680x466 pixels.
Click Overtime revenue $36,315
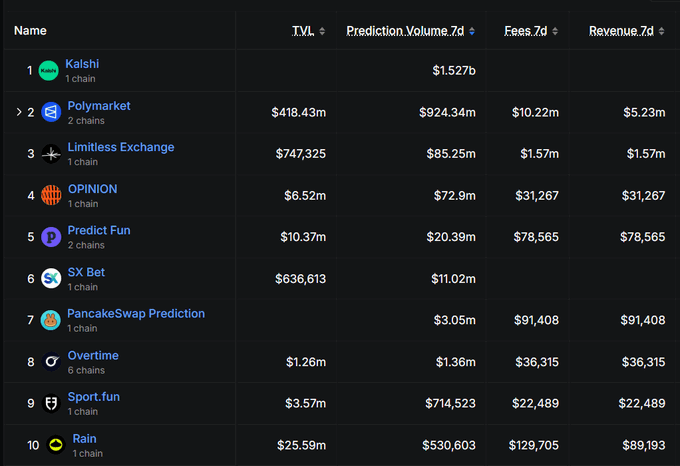644,362
